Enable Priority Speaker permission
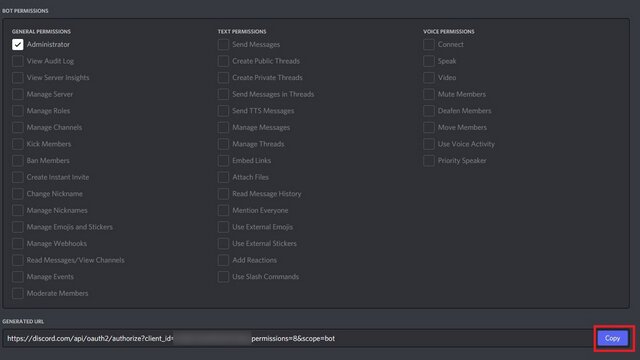 coord(429,161)
